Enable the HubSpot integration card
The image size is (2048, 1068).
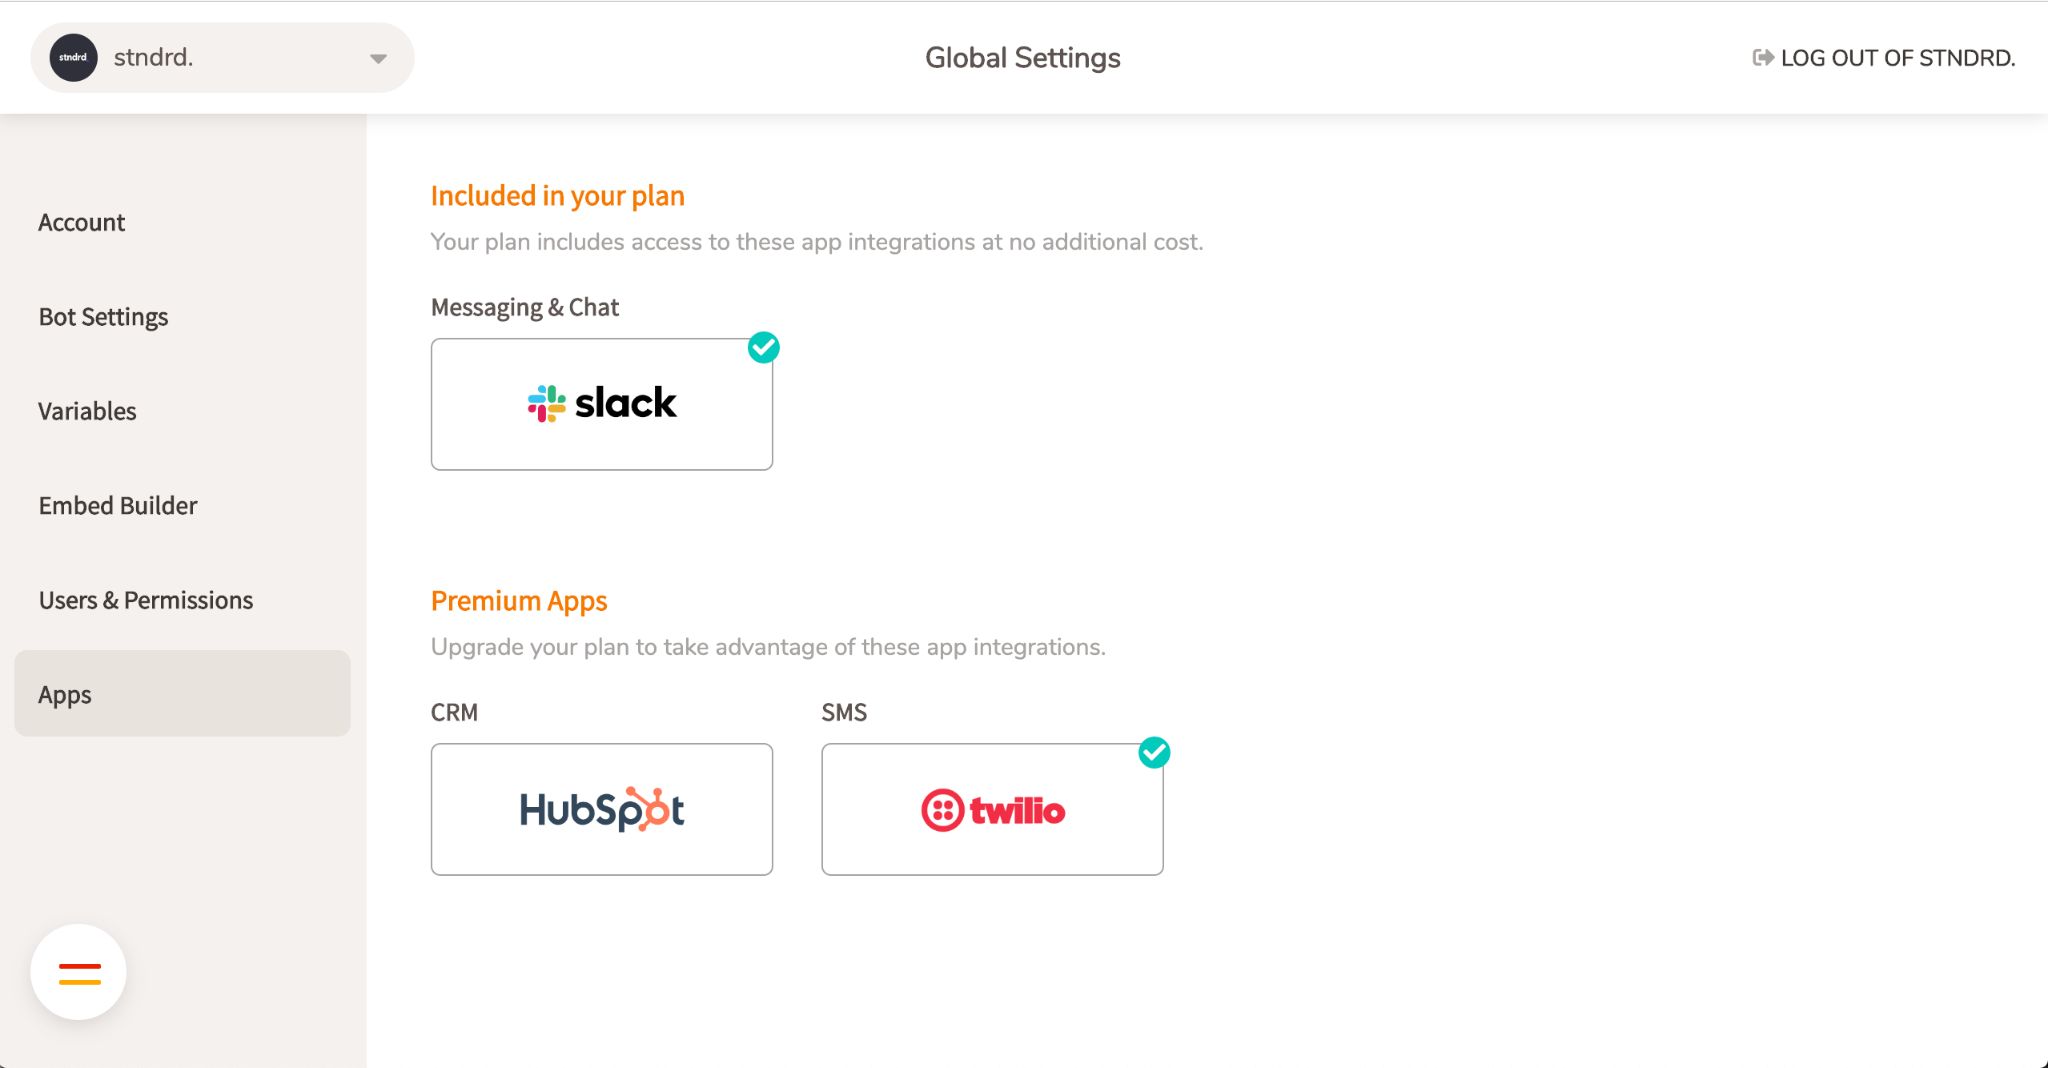[601, 809]
